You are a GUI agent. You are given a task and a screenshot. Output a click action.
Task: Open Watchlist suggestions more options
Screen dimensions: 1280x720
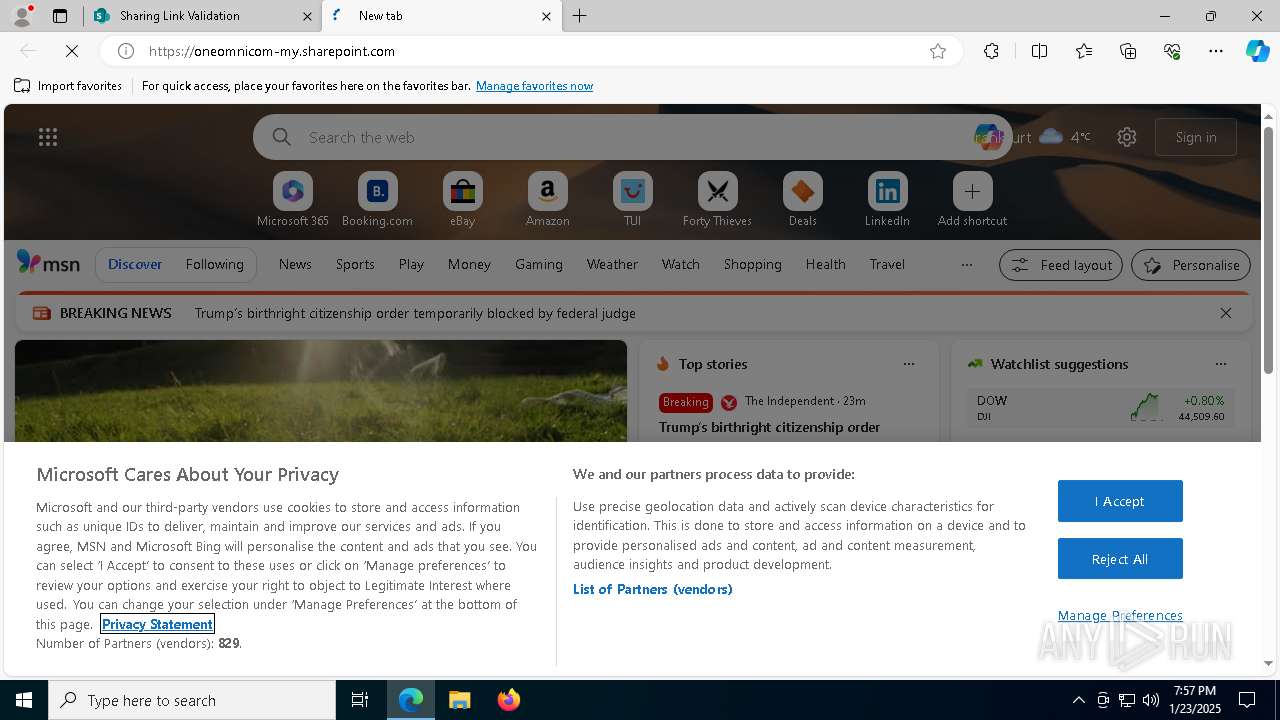[x=1221, y=364]
